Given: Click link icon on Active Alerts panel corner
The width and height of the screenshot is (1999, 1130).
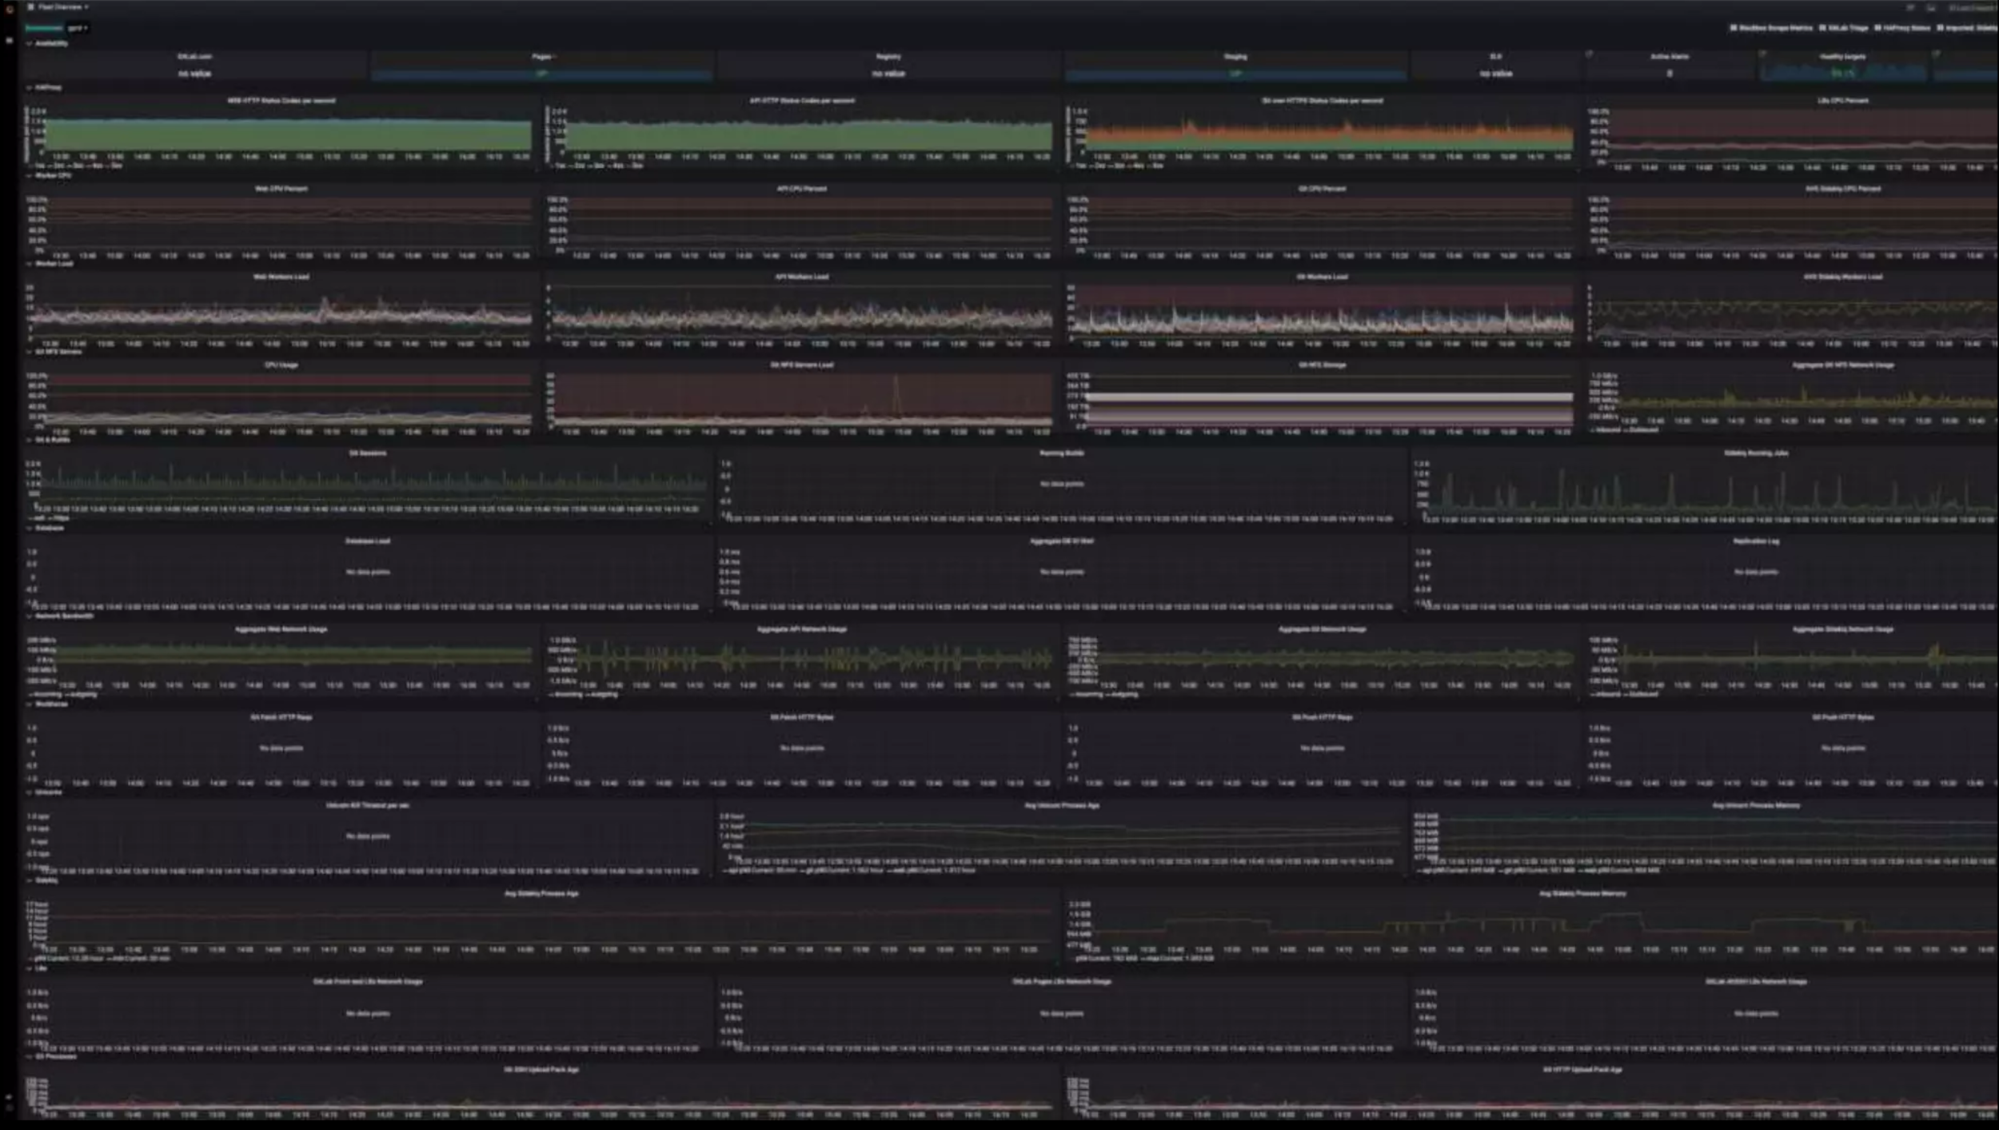Looking at the screenshot, I should 1762,55.
